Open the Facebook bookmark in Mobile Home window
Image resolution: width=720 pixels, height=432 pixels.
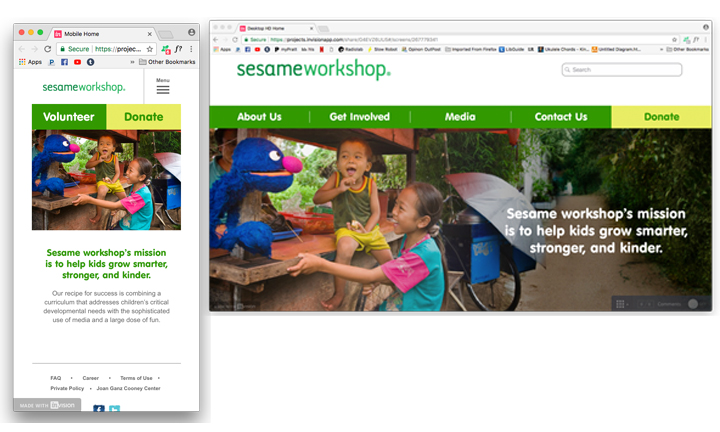click(x=64, y=62)
